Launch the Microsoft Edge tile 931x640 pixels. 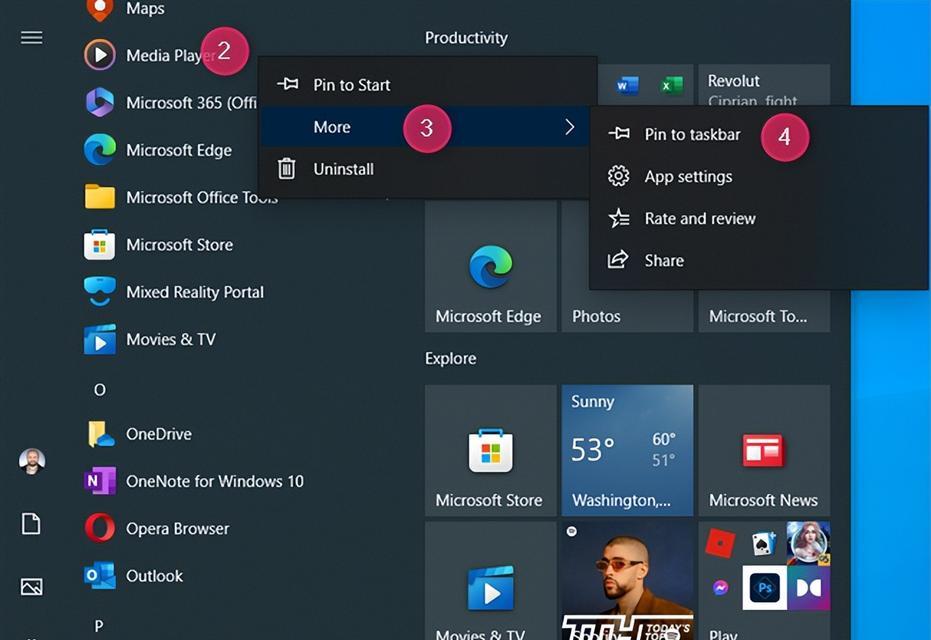click(x=491, y=267)
